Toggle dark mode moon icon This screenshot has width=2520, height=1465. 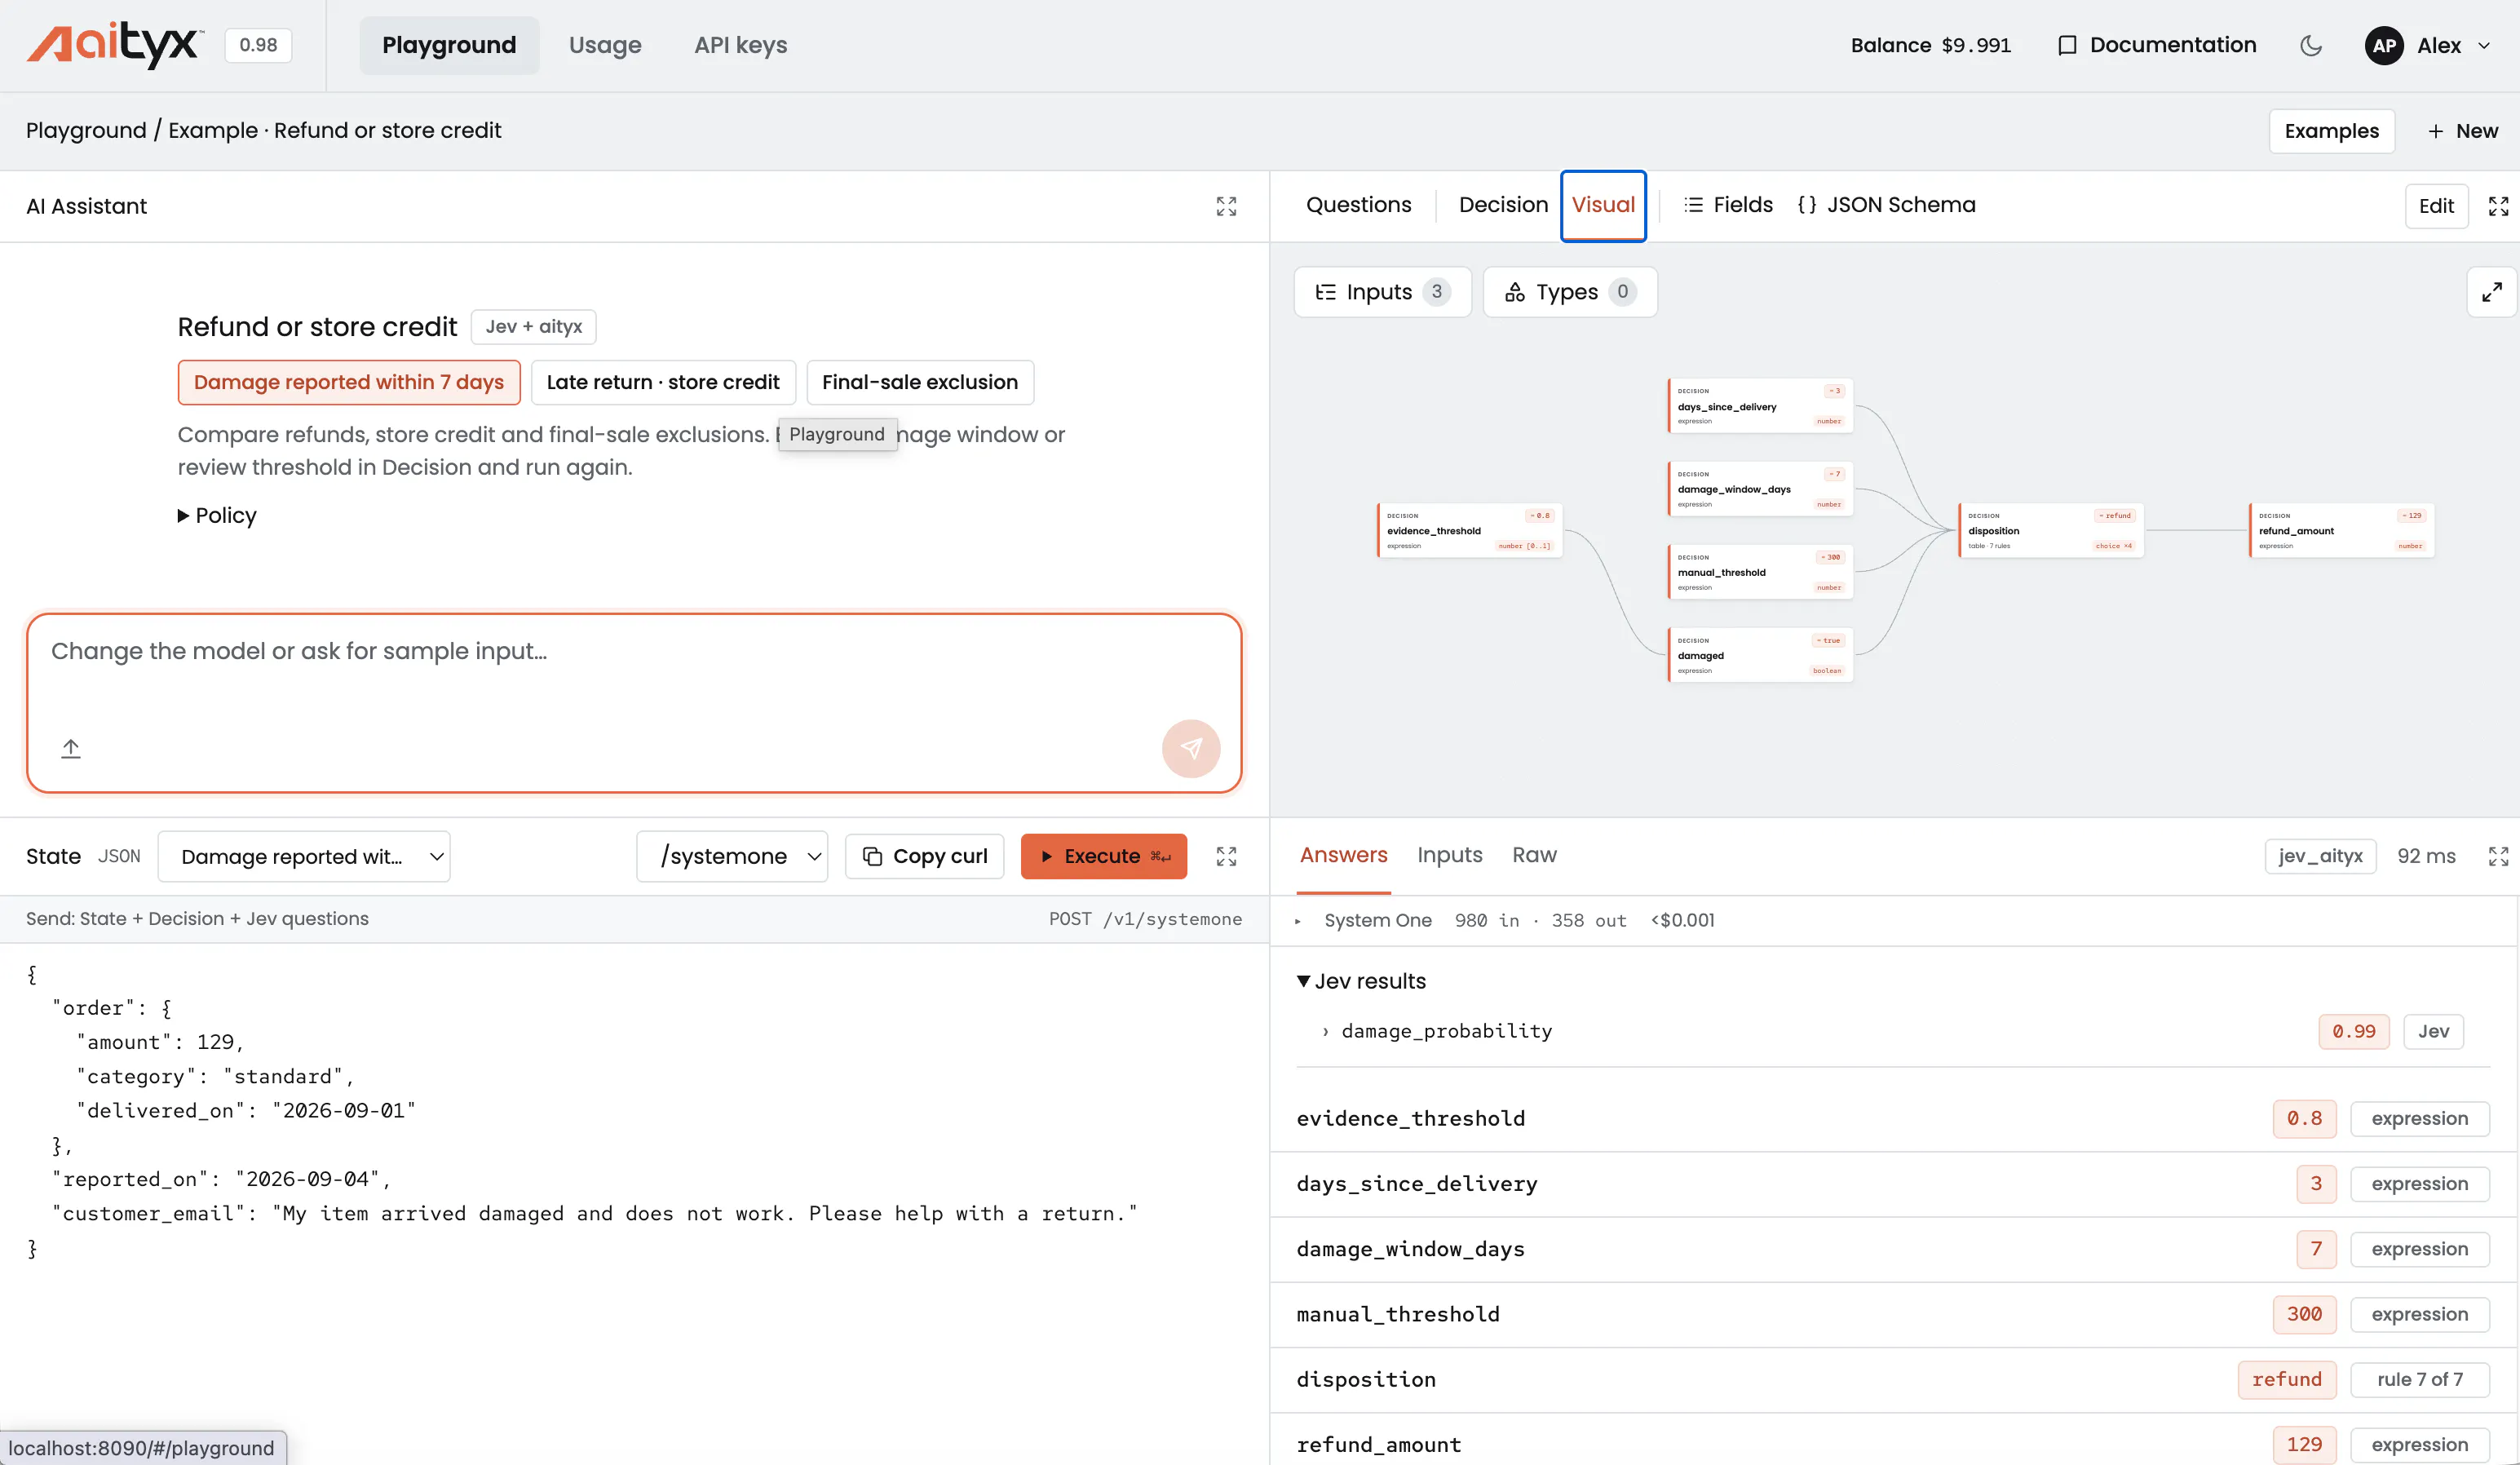click(x=2310, y=46)
